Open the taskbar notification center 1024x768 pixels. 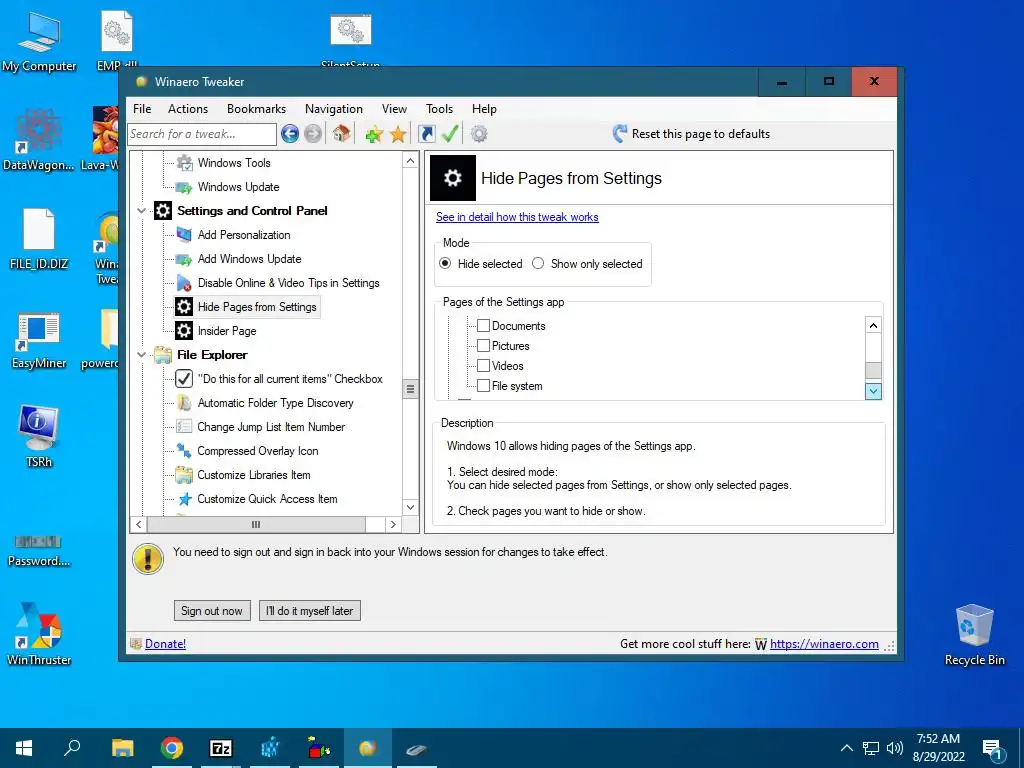click(993, 748)
